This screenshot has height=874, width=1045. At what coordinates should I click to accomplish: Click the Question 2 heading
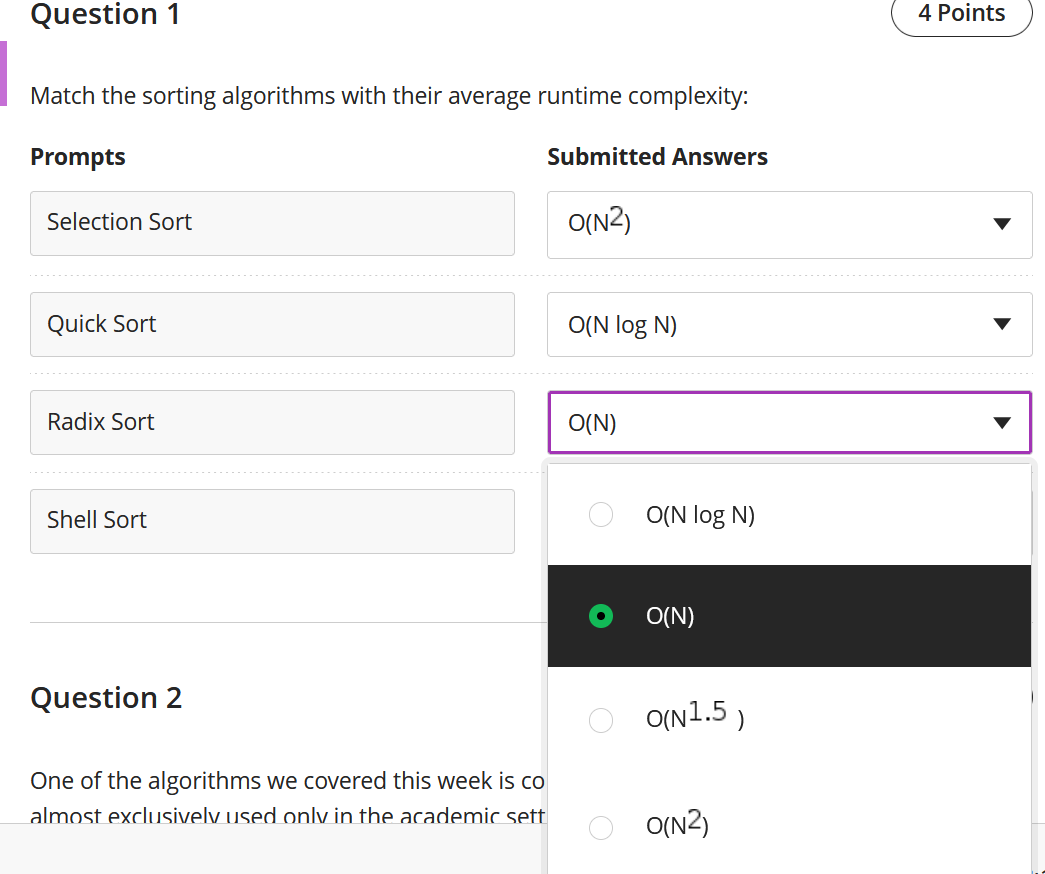point(106,698)
